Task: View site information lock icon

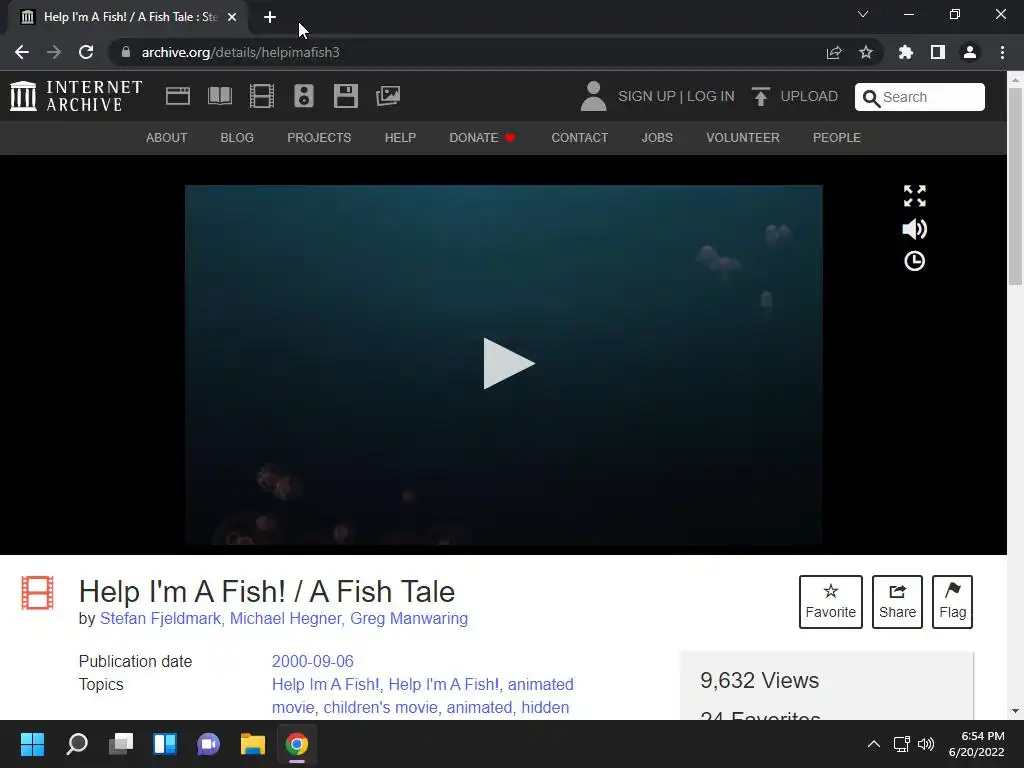Action: pyautogui.click(x=126, y=52)
